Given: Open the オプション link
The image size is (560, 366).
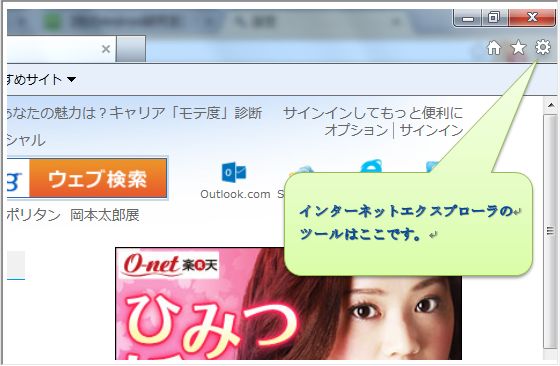Looking at the screenshot, I should 356,130.
